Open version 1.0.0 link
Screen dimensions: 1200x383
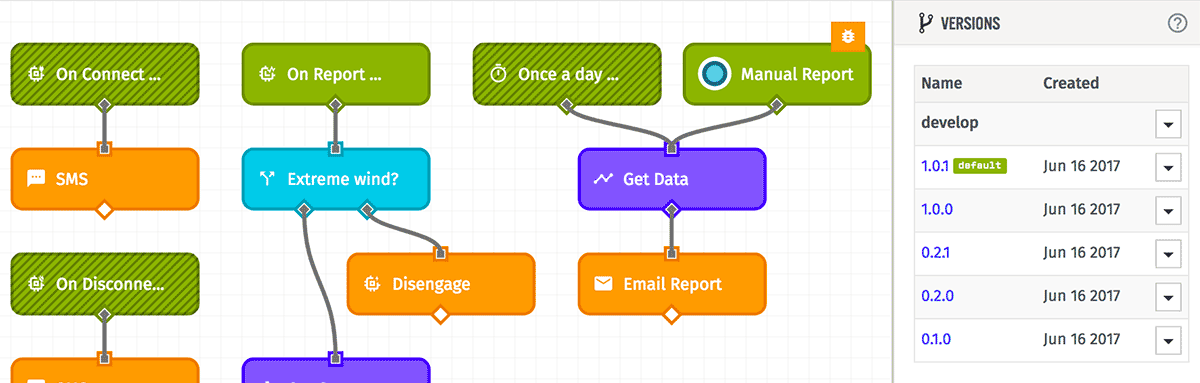click(936, 210)
